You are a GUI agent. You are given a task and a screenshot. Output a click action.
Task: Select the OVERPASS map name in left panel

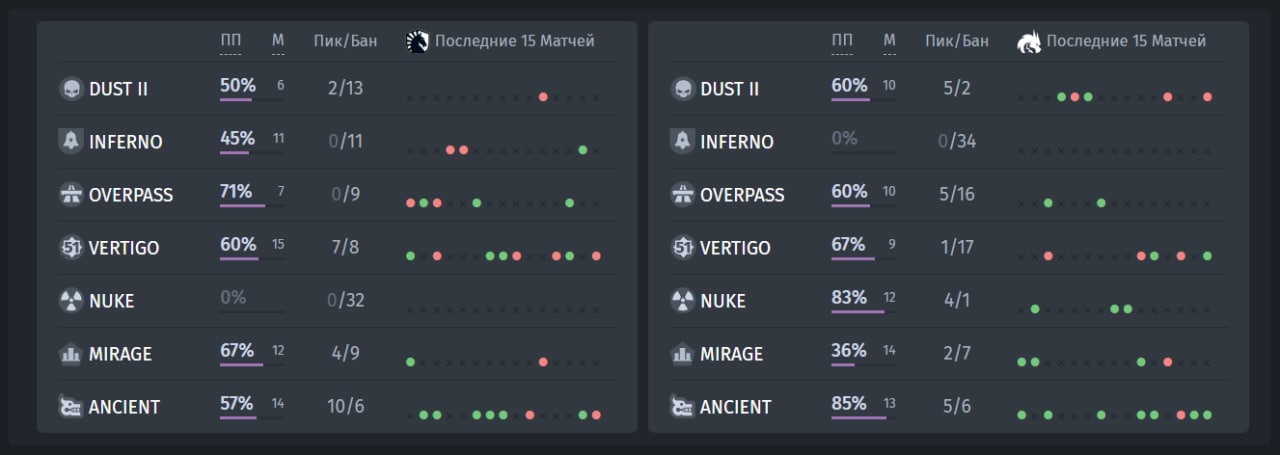click(131, 195)
